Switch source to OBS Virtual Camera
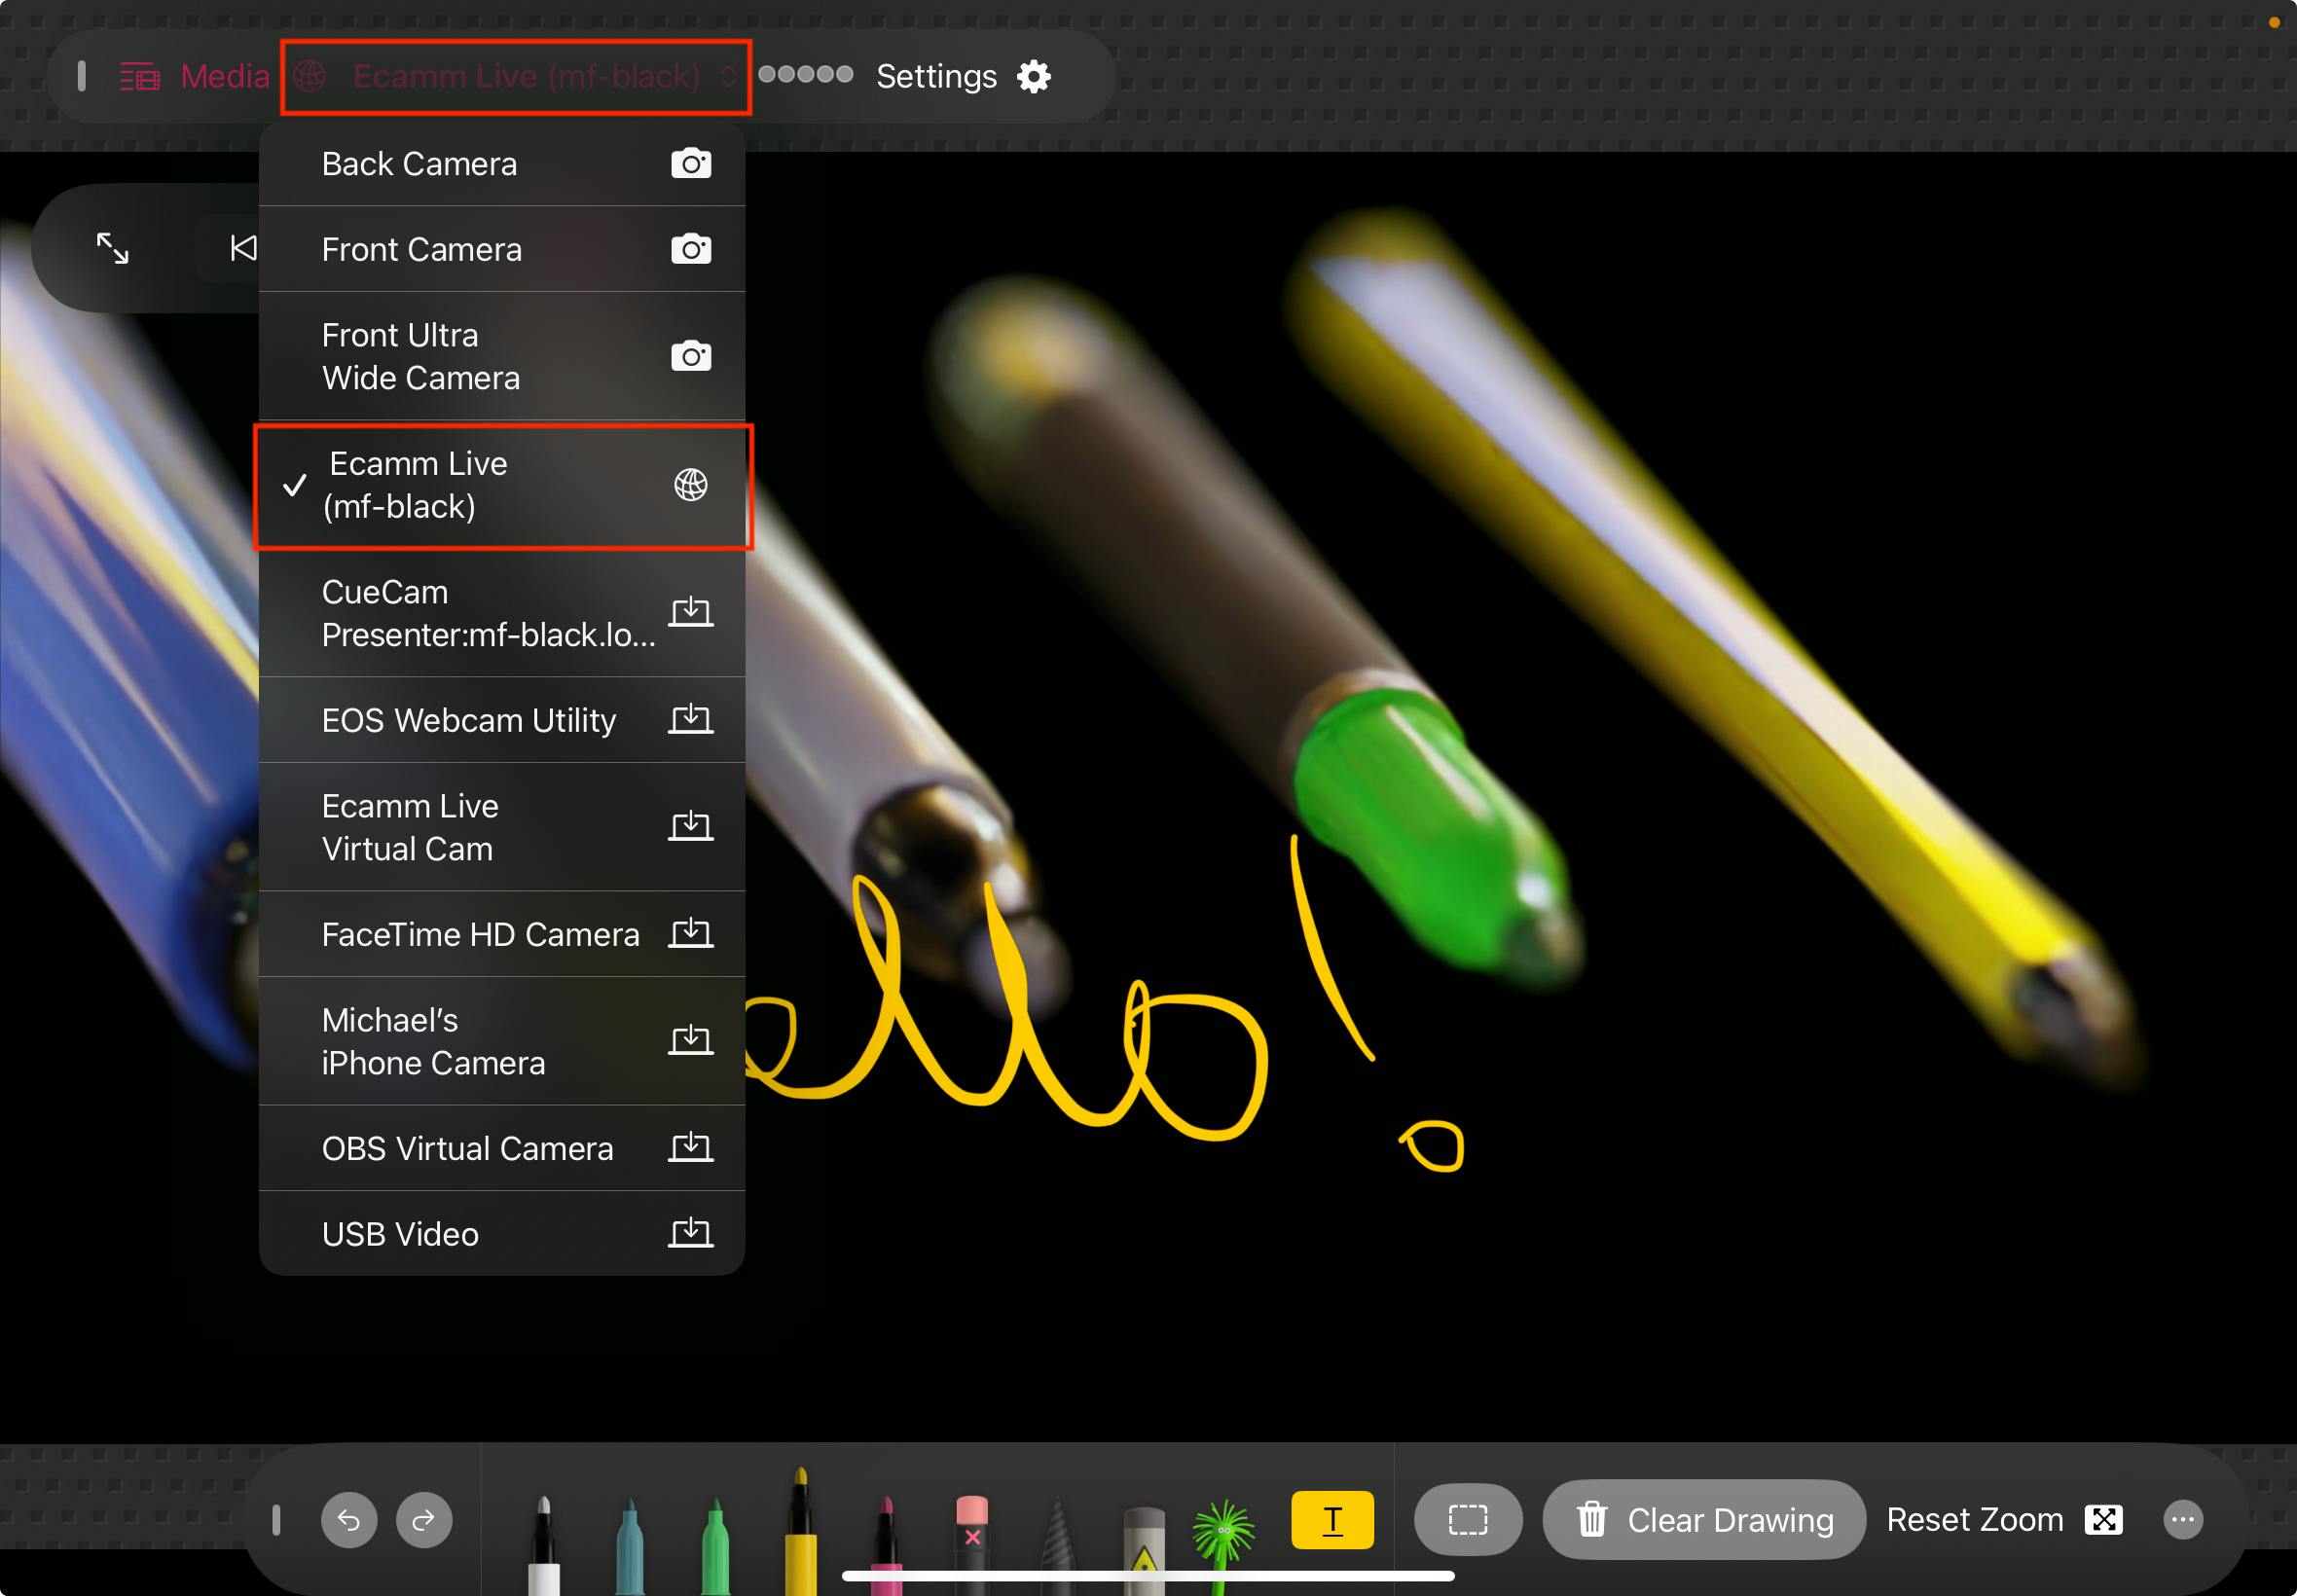The height and width of the screenshot is (1596, 2297). pyautogui.click(x=502, y=1148)
